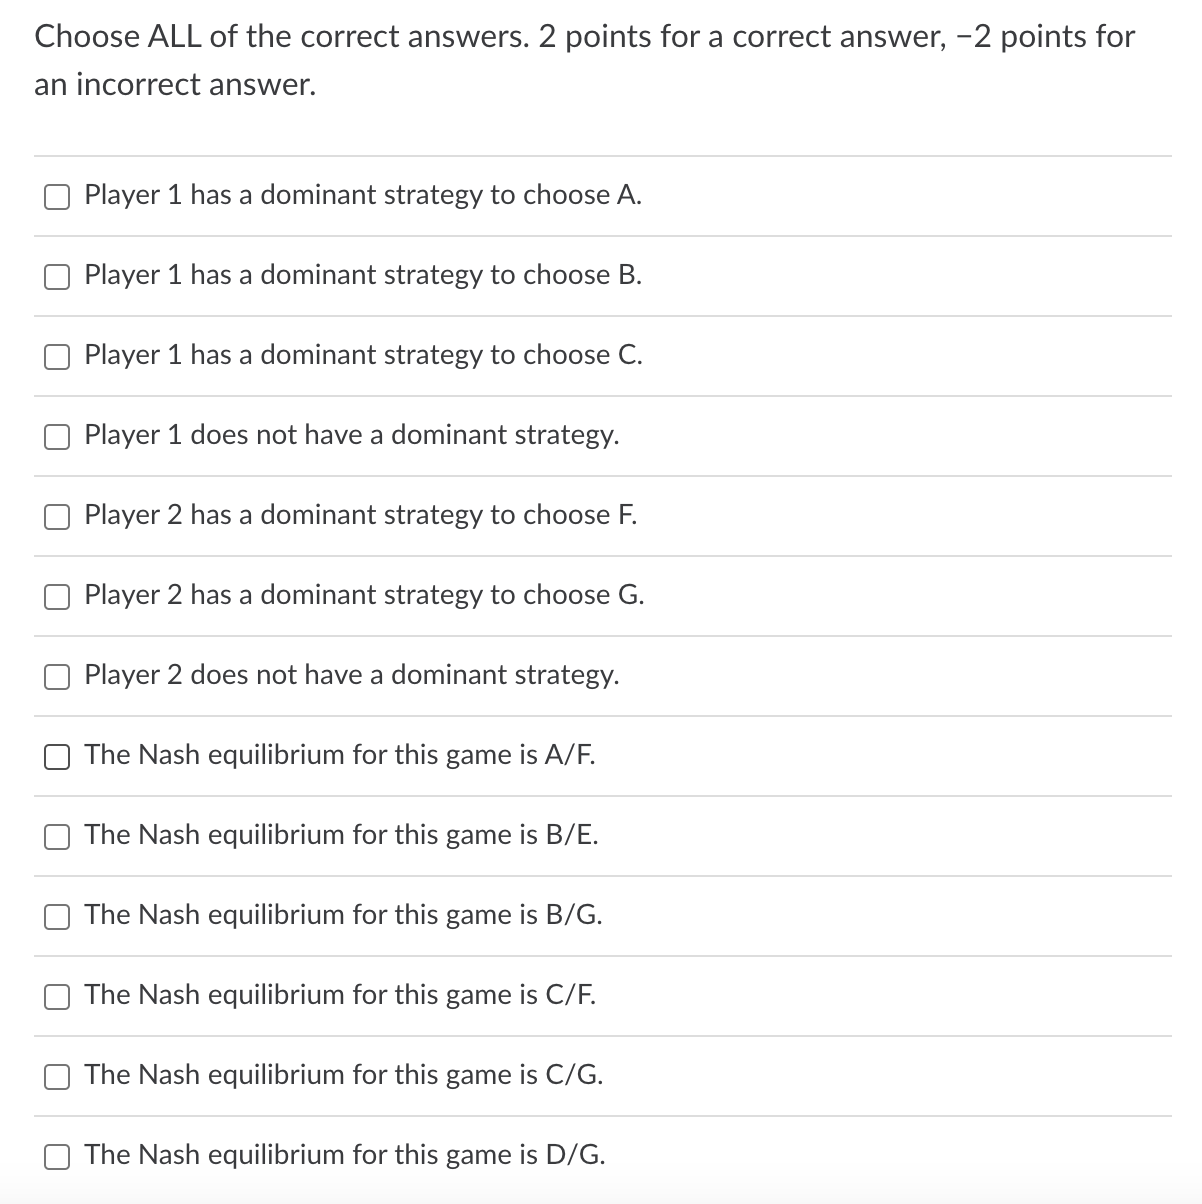
Task: Tick 'Player 1 does not have a dominant strategy'
Action: click(x=57, y=437)
